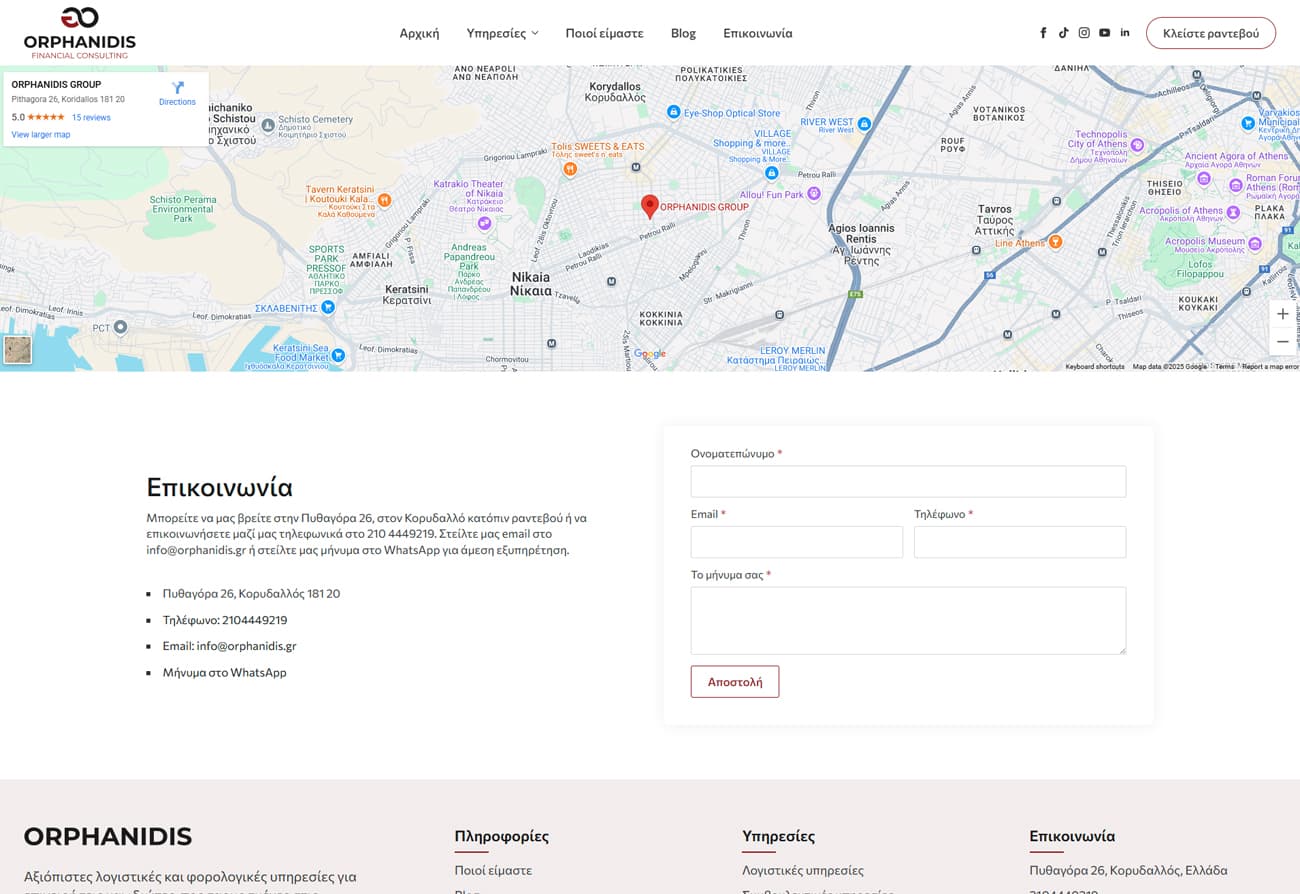Viewport: 1300px width, 894px height.
Task: Select Επικοινωνία in top navigation
Action: click(757, 33)
